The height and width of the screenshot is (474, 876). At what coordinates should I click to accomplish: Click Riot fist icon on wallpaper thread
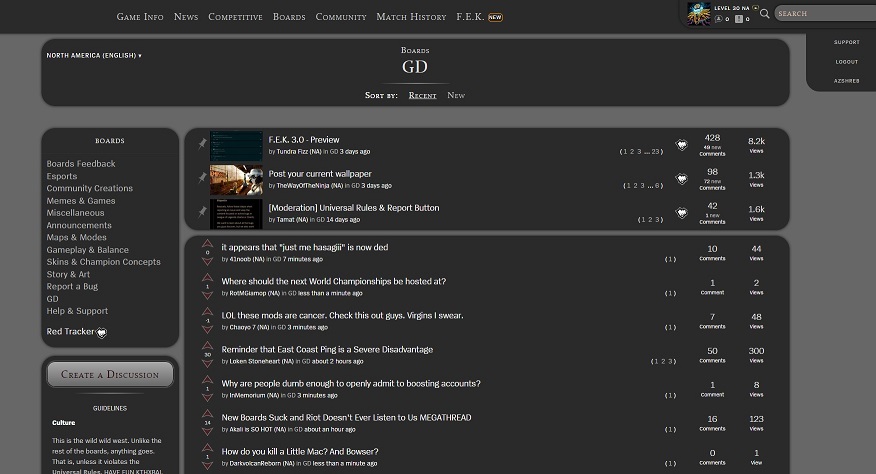pyautogui.click(x=681, y=179)
